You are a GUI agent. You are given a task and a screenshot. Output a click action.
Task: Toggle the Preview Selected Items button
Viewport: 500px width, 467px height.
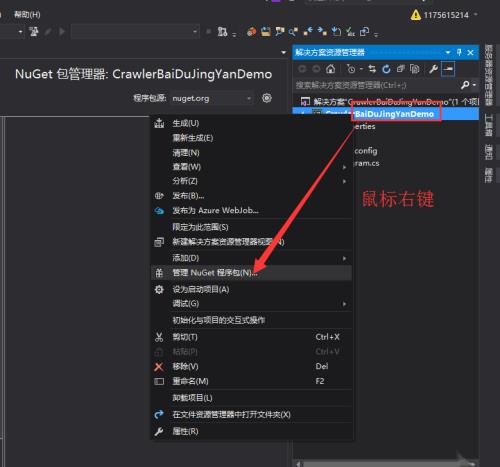[448, 69]
